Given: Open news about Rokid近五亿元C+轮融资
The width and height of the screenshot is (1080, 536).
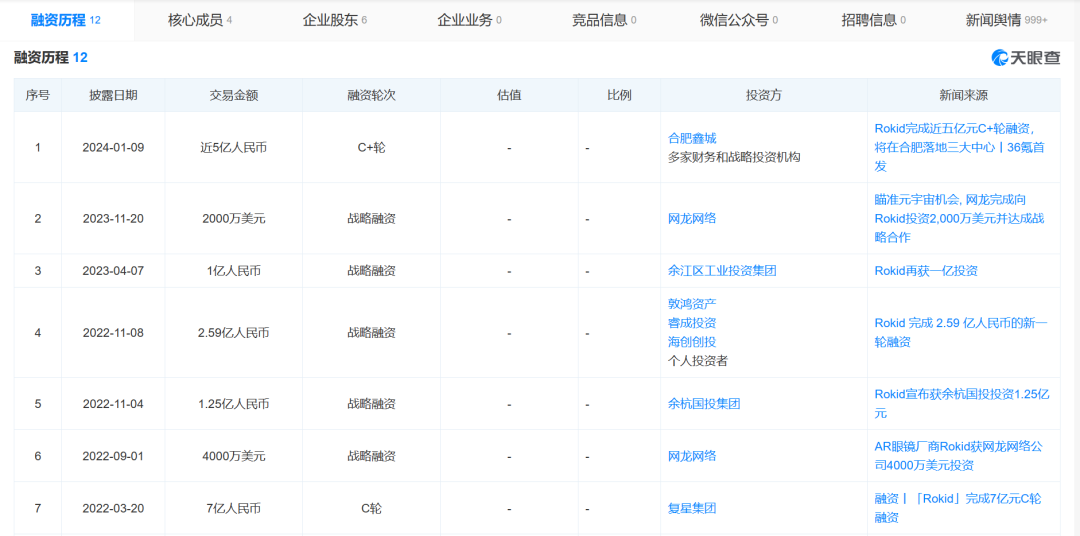Looking at the screenshot, I should (x=959, y=147).
